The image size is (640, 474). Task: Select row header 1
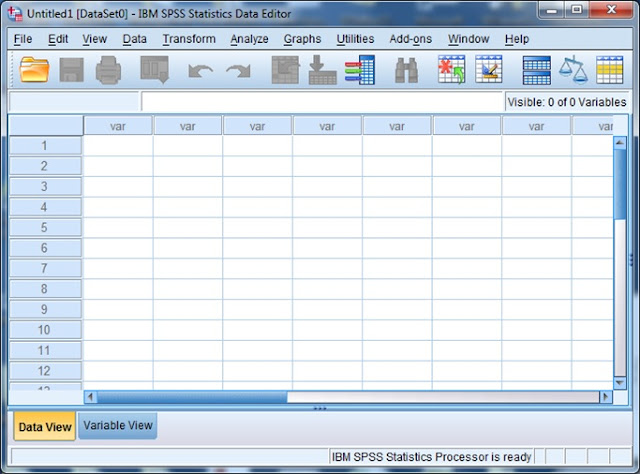pos(45,146)
